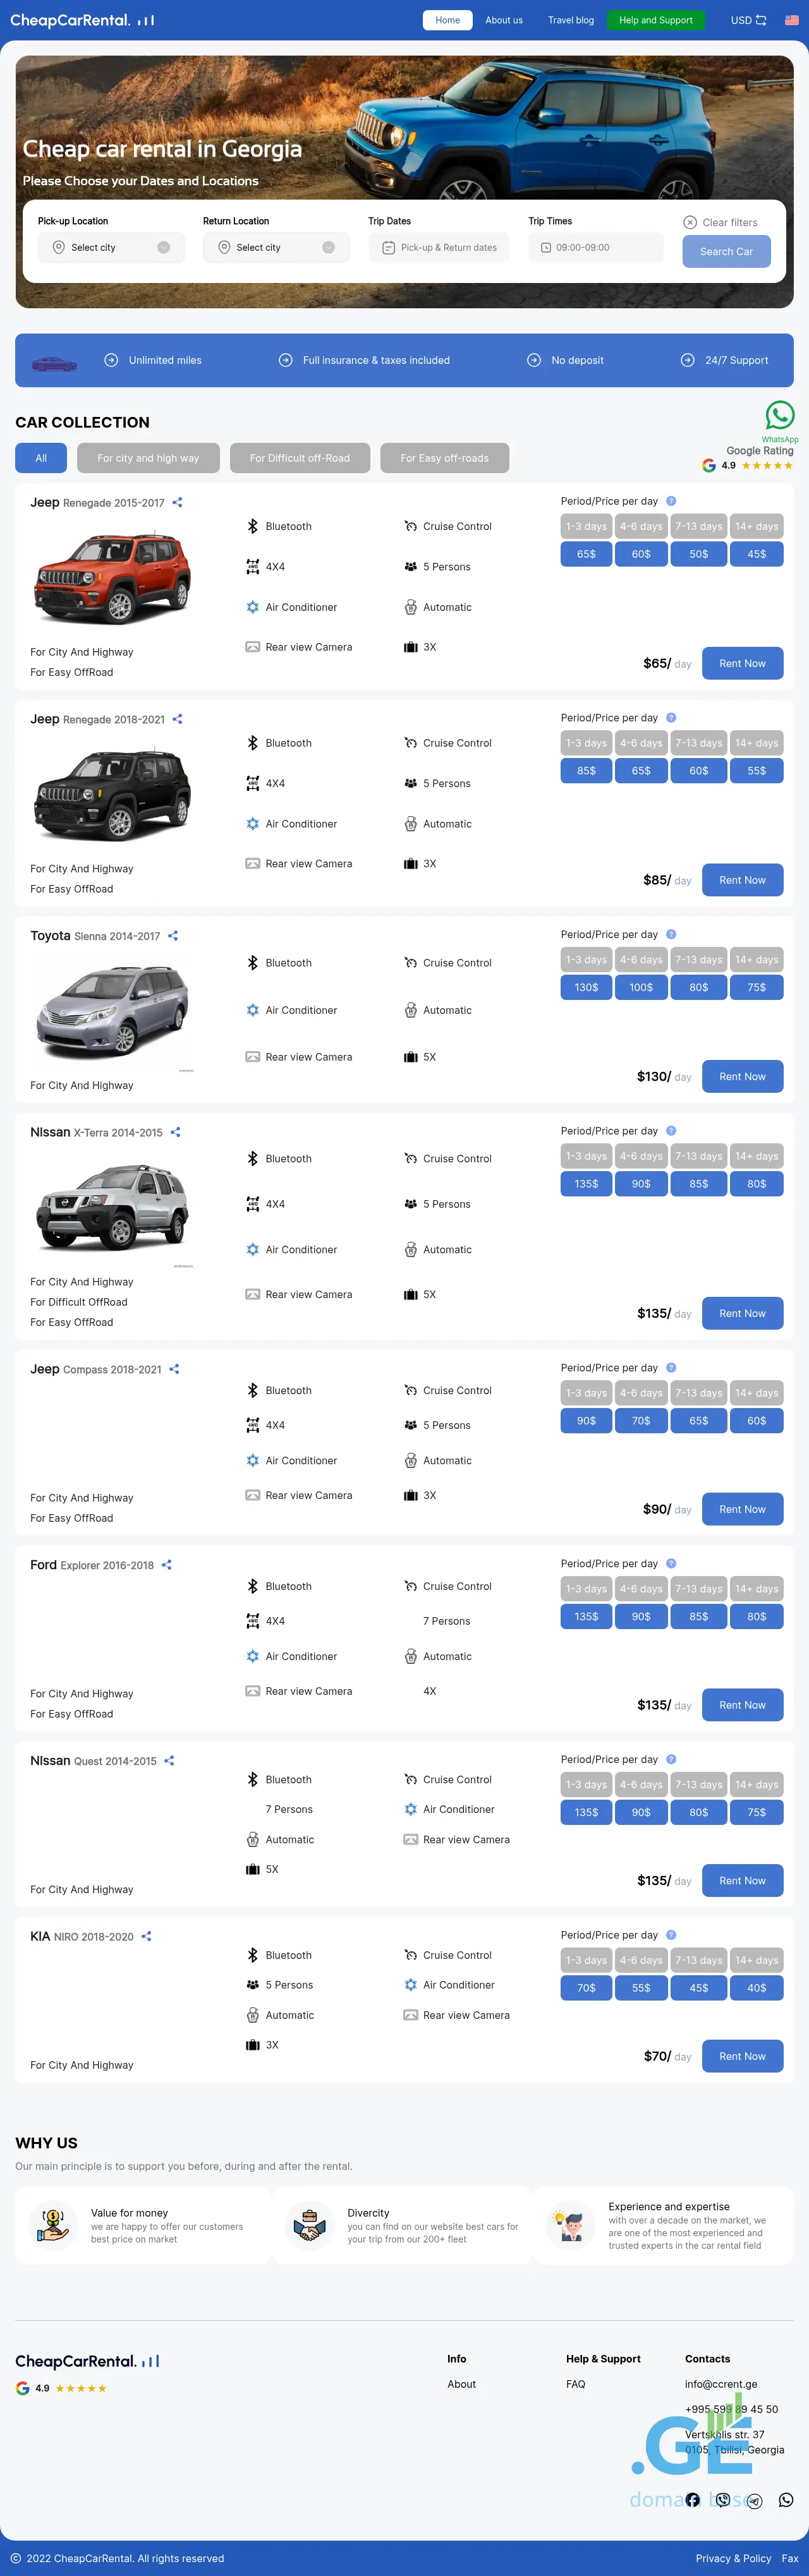Click the Pick-up & Return dates field

click(x=439, y=248)
